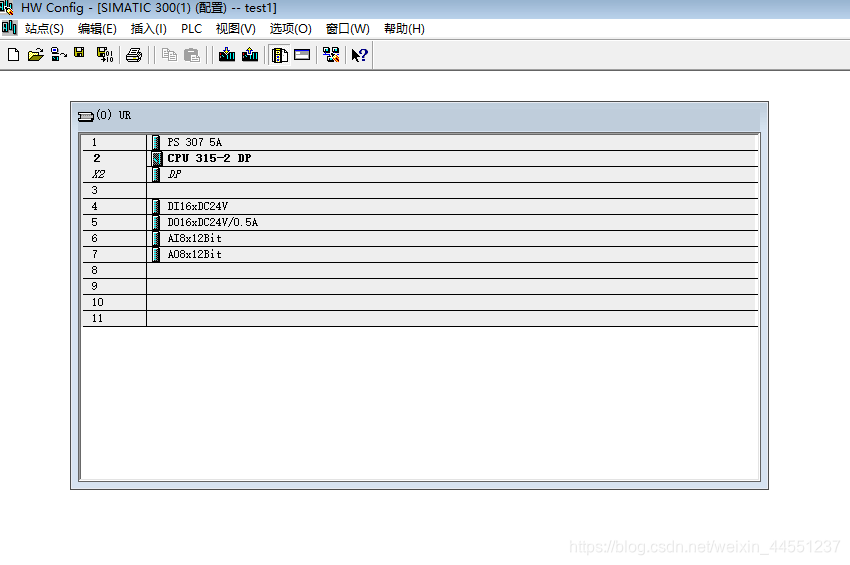This screenshot has height=565, width=850.
Task: Select the AO8x12Bit module row
Action: (420, 254)
